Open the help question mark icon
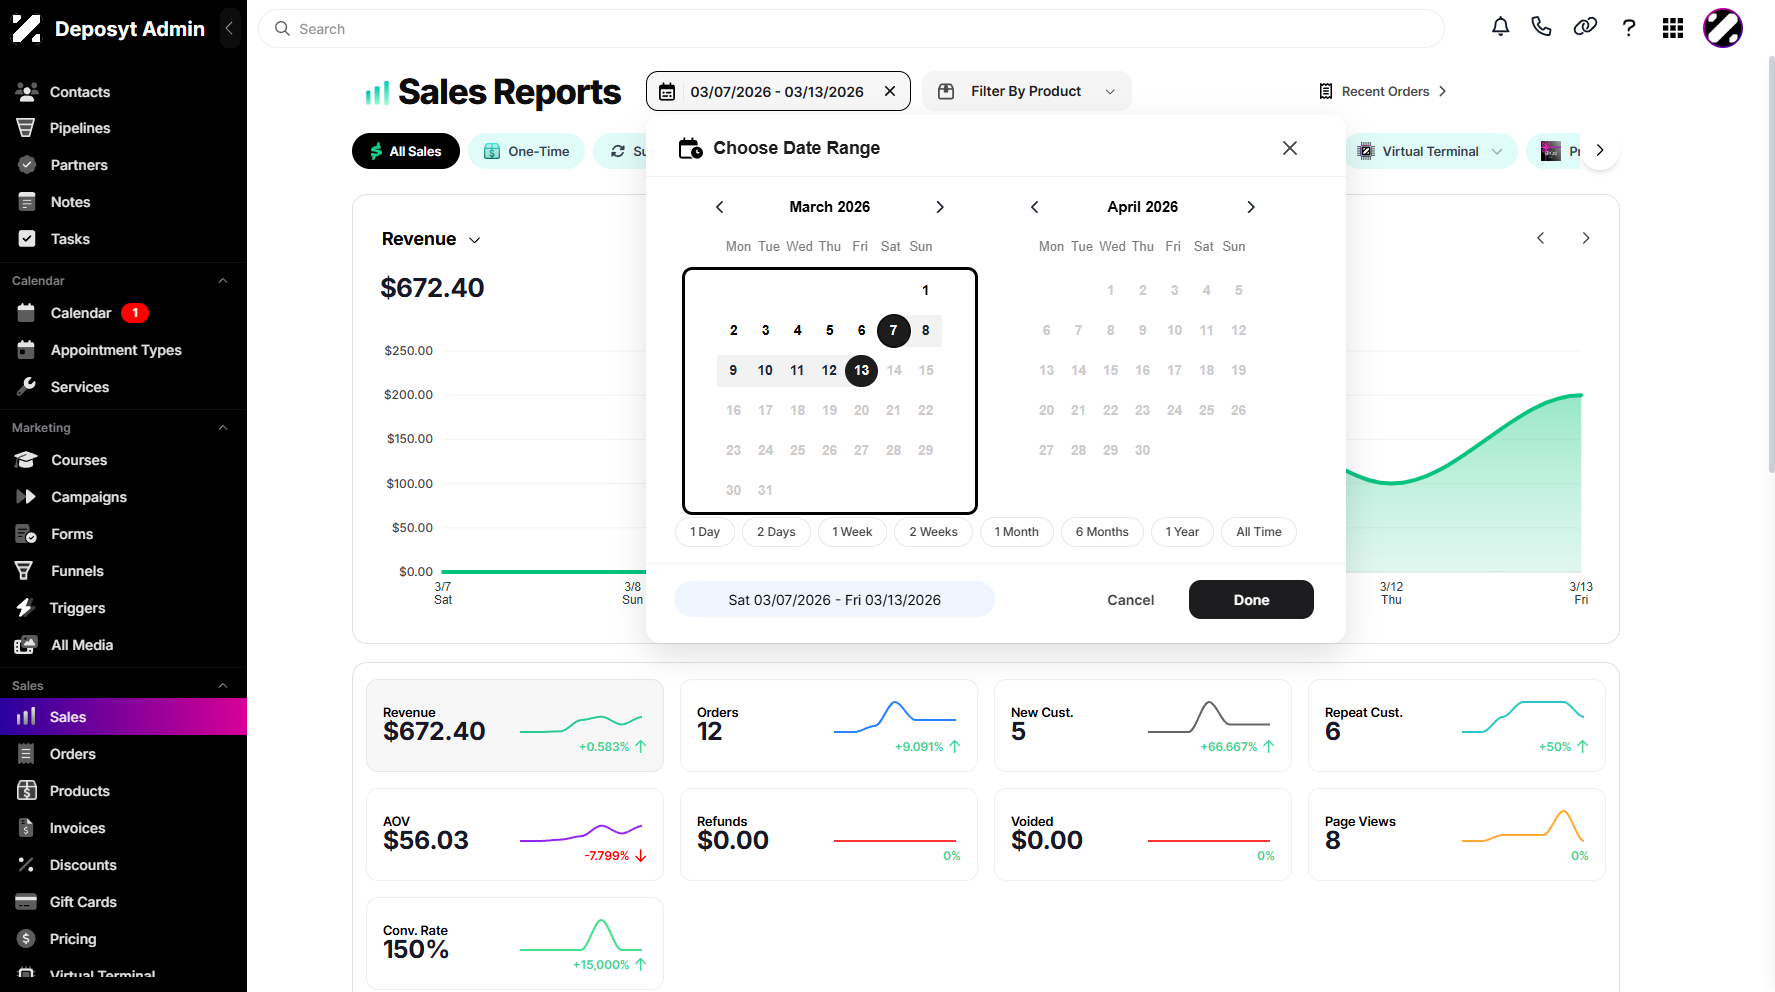 (1629, 28)
